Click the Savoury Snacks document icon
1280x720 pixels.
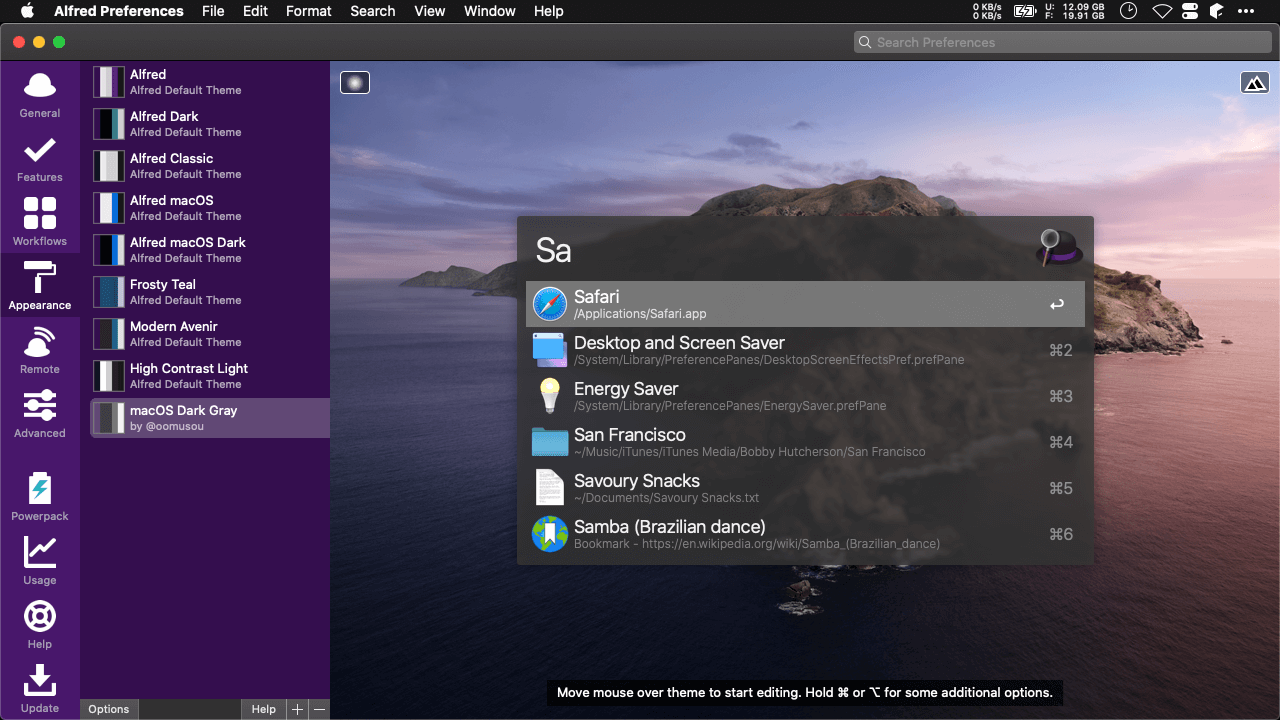pos(550,488)
